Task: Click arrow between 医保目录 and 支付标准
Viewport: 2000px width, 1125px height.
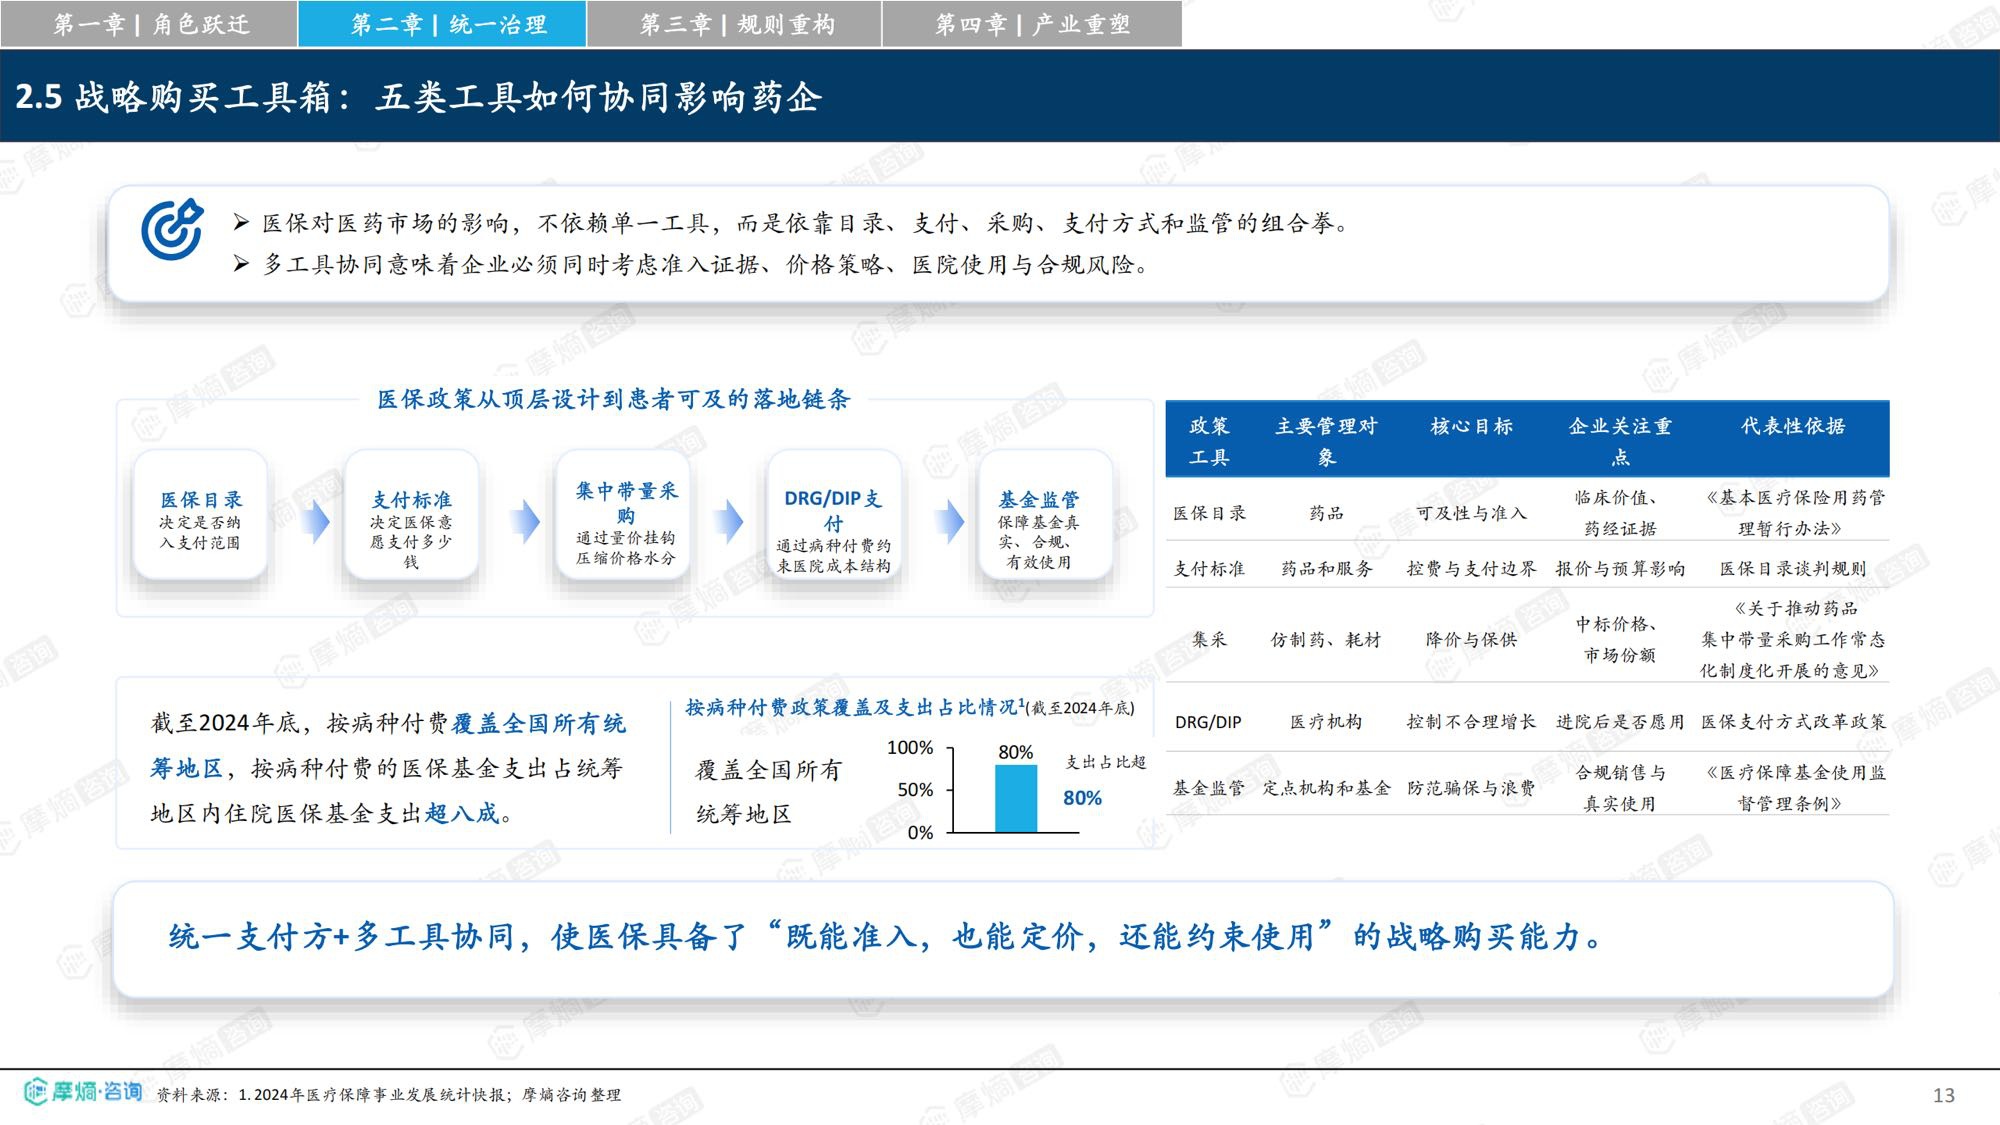Action: pos(316,520)
